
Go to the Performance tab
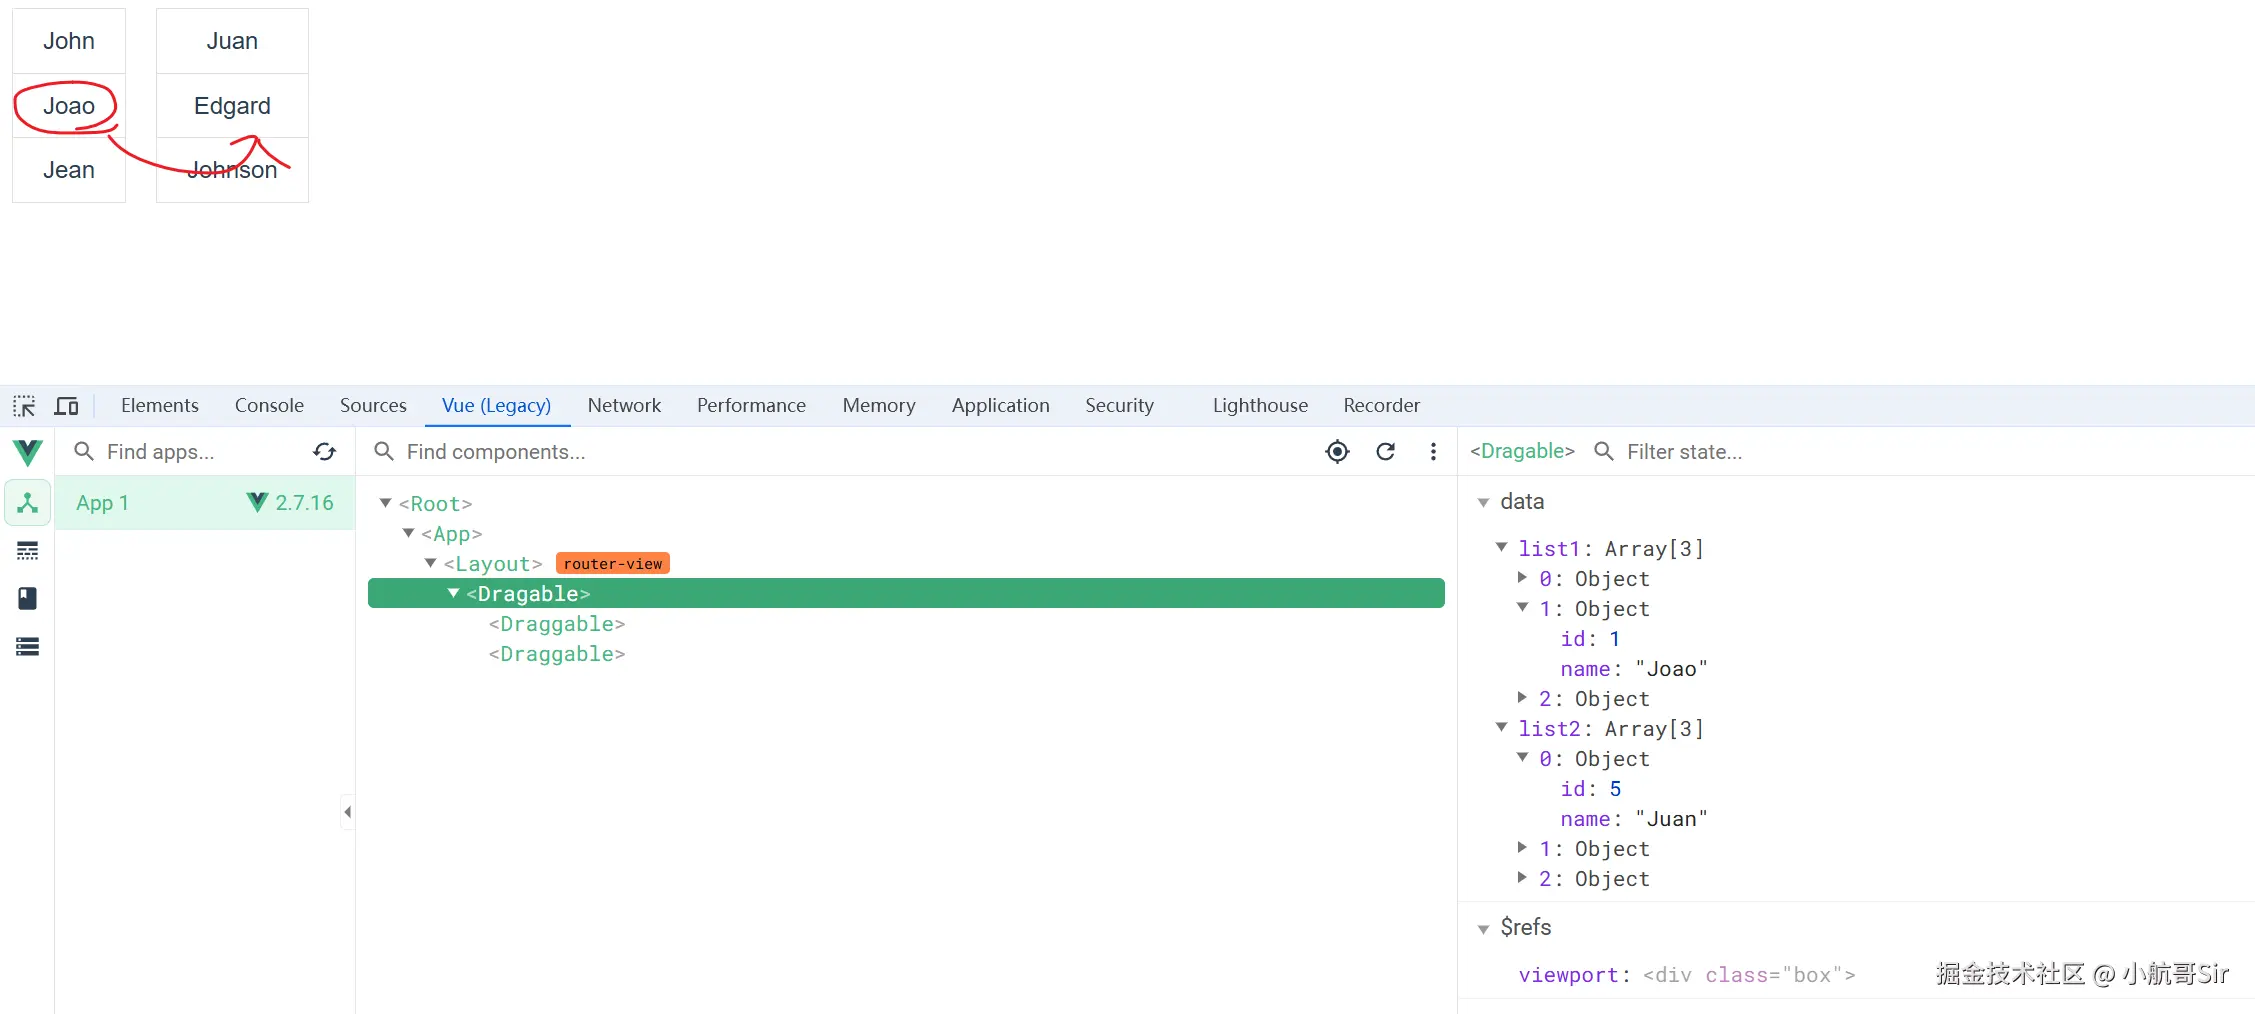(x=751, y=406)
